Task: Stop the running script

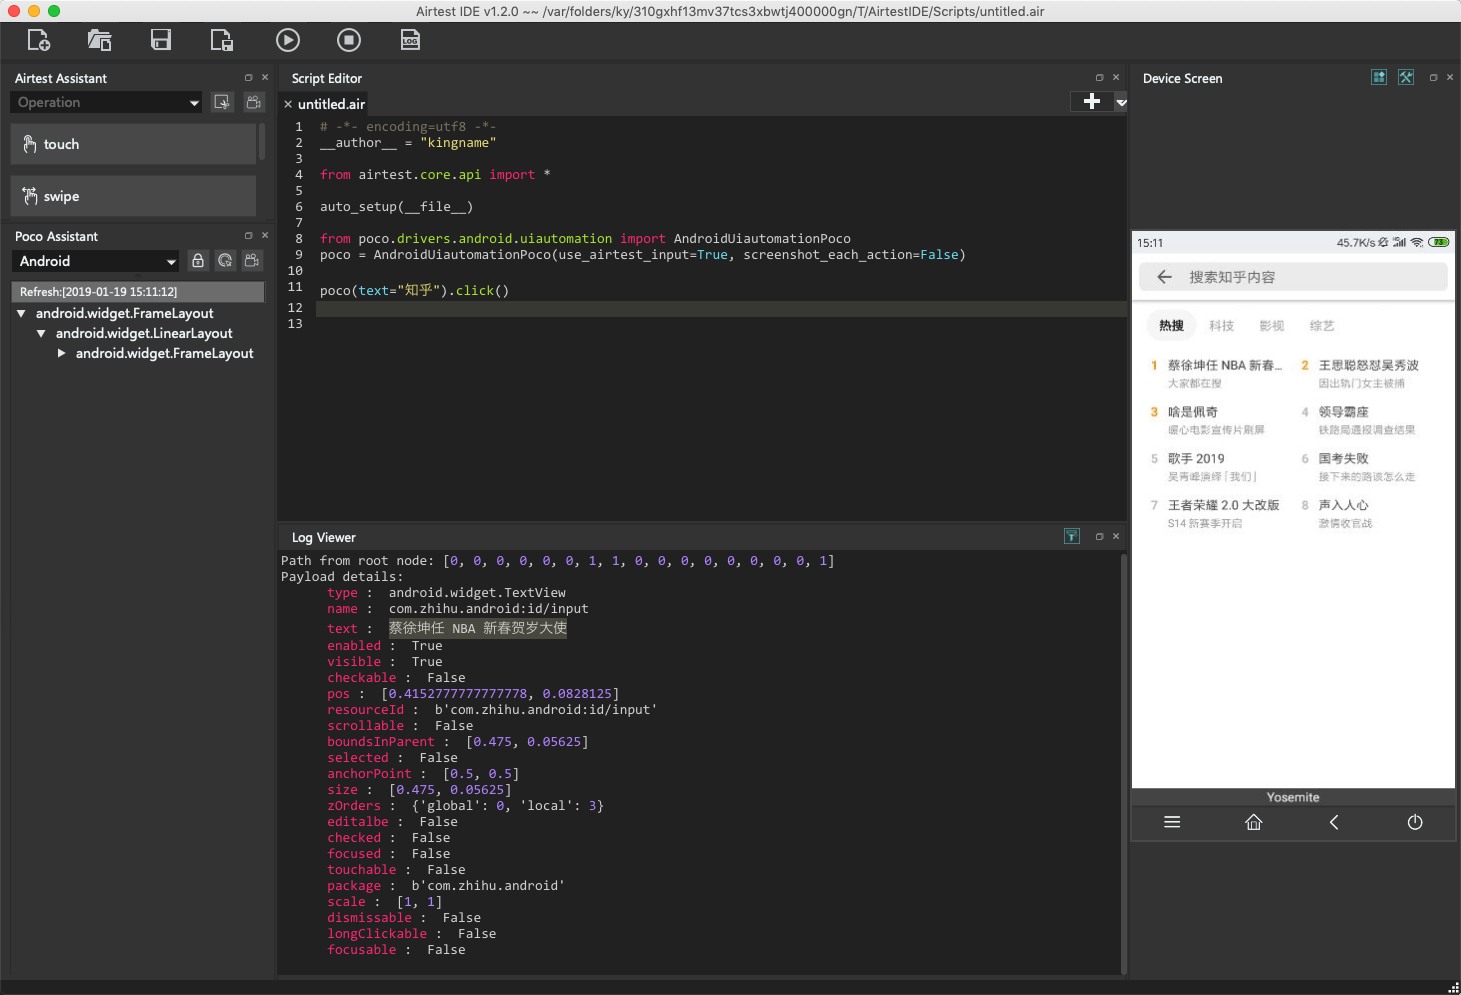Action: 348,40
